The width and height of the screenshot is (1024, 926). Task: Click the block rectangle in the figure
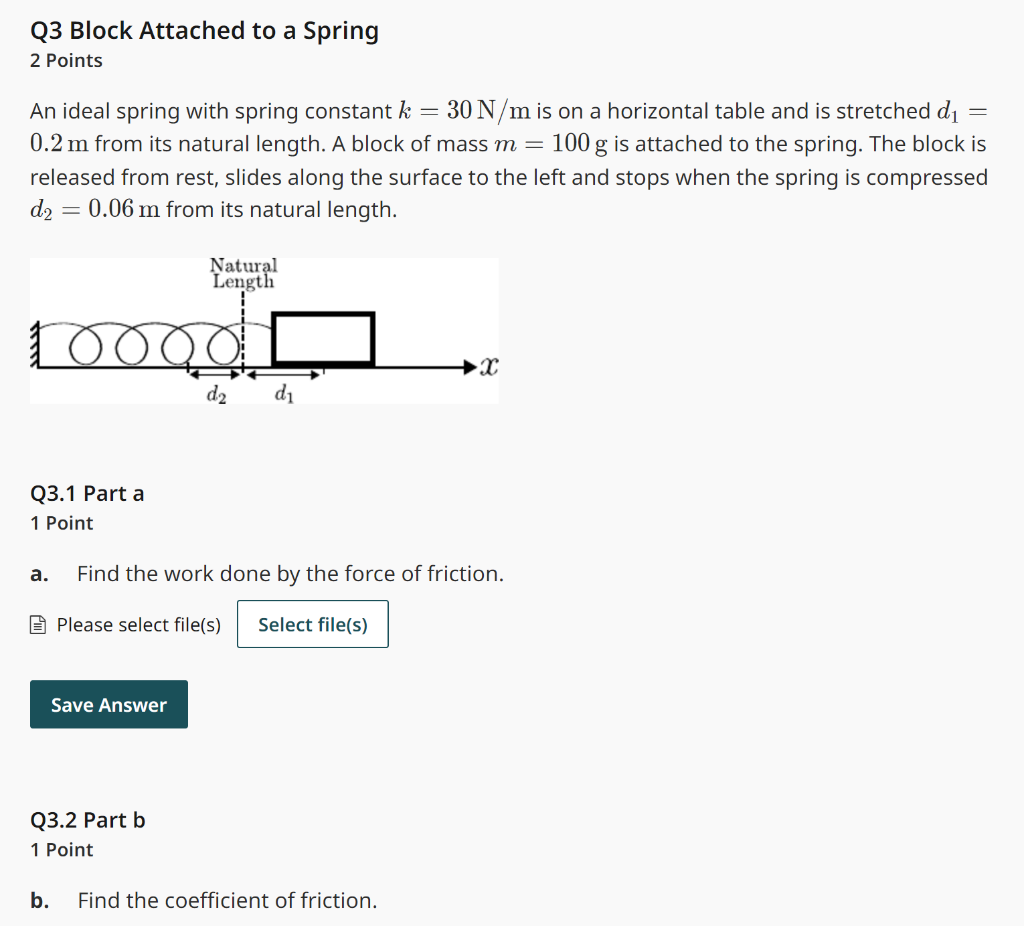click(322, 338)
